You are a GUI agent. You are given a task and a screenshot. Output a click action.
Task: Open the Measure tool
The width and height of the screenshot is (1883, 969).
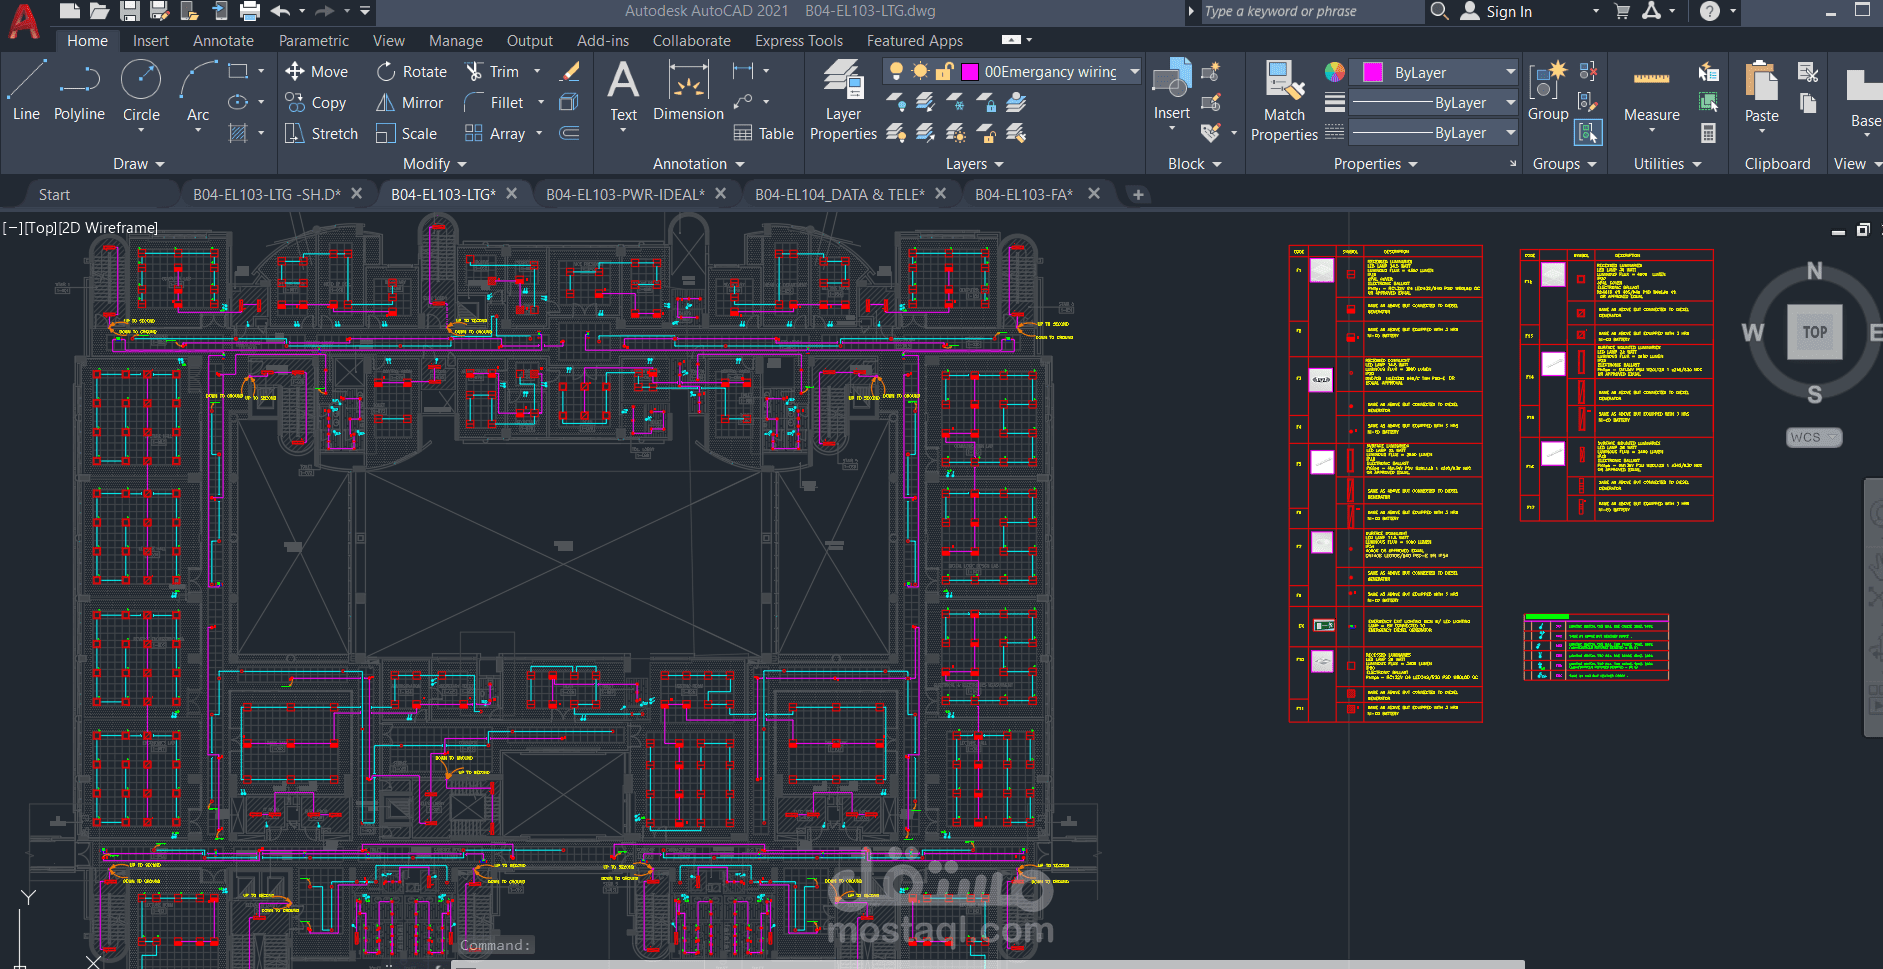(1651, 95)
